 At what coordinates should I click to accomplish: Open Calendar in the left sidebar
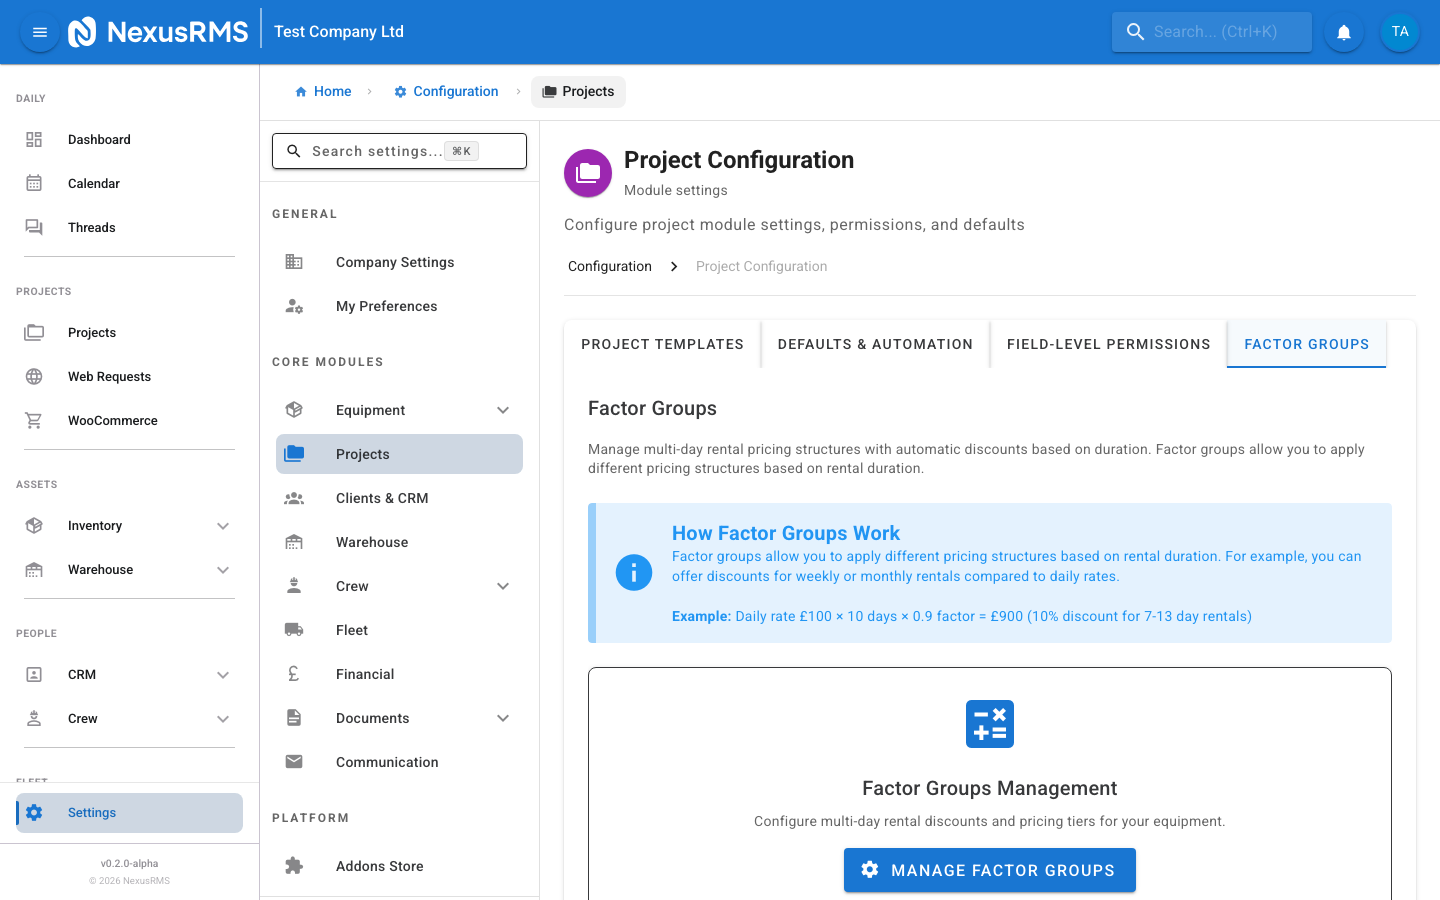pyautogui.click(x=94, y=184)
